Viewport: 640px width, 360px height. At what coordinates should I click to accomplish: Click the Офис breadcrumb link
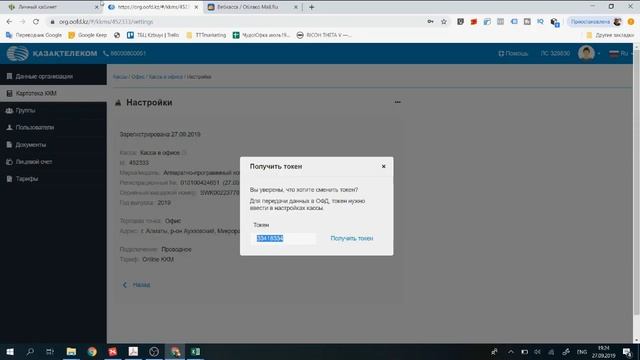(x=138, y=77)
